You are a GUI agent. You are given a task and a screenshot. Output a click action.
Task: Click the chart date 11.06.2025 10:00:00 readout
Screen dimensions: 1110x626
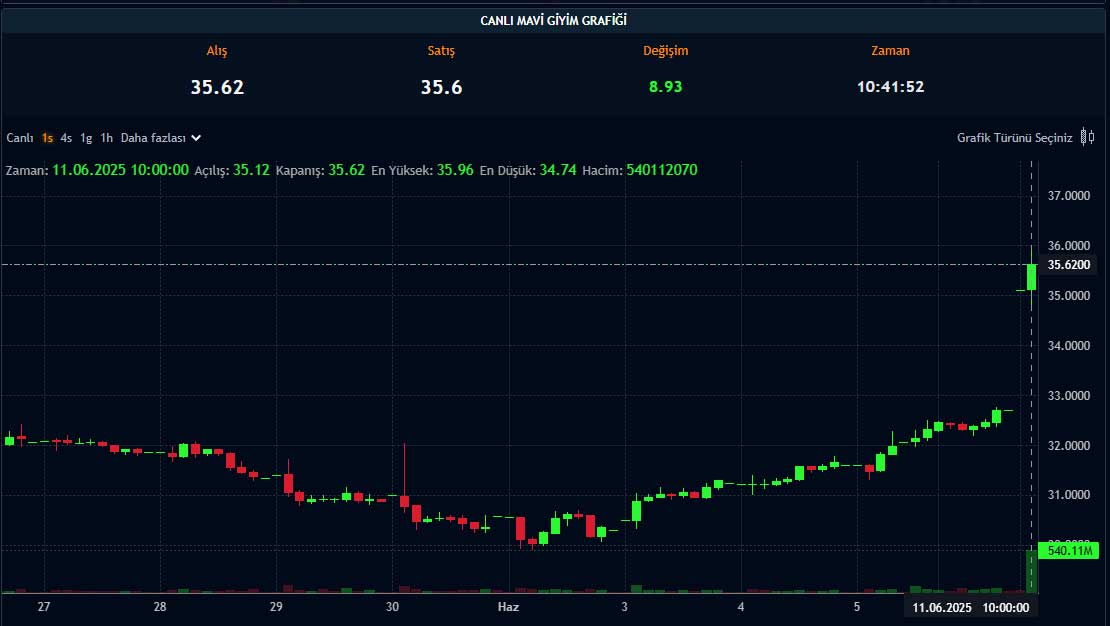click(x=120, y=170)
